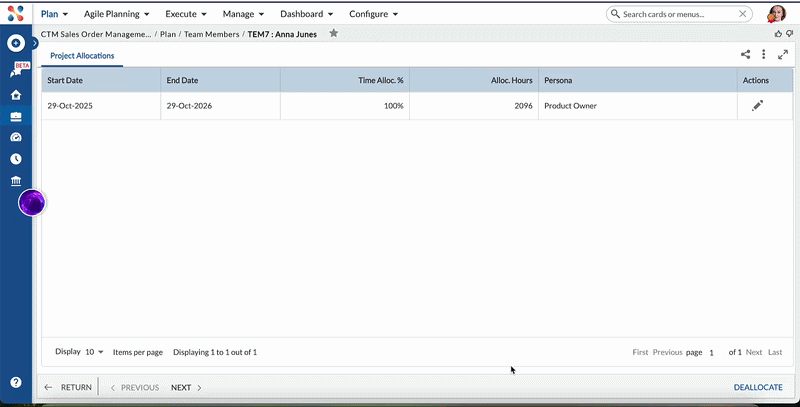Open the Configure menu
Screen dimensions: 800x407
(373, 14)
